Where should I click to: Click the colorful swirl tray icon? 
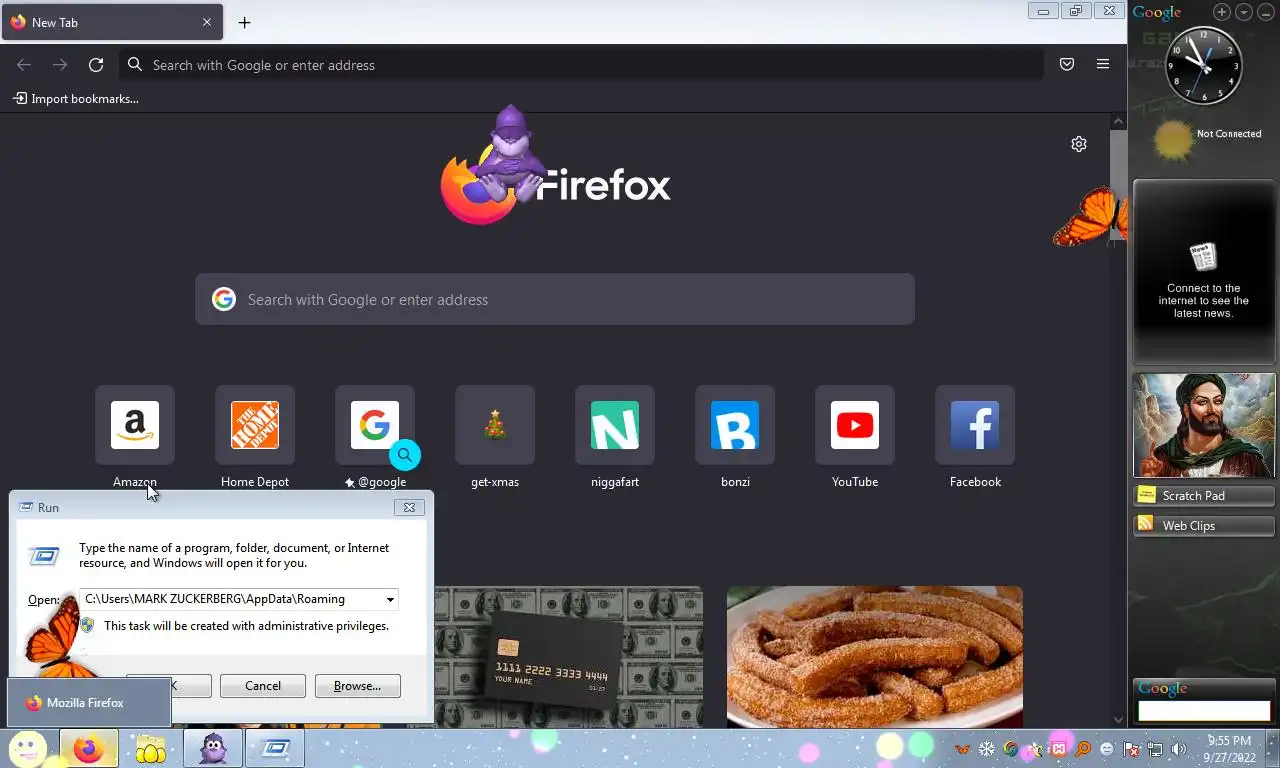point(1011,749)
